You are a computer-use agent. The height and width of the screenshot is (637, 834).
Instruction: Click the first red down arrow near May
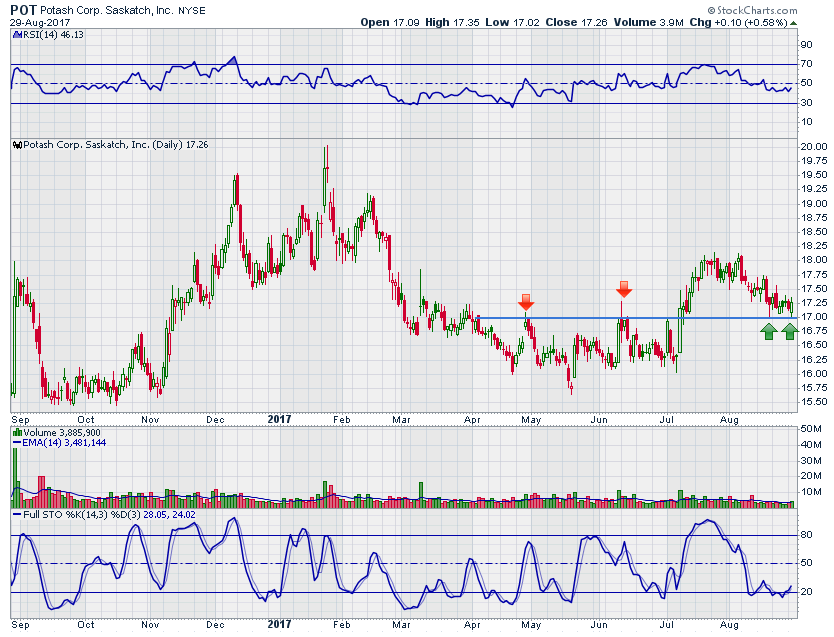pos(526,301)
